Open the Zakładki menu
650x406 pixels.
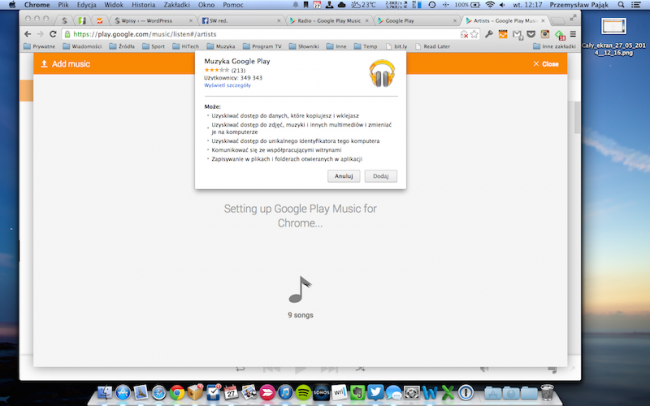(x=177, y=5)
